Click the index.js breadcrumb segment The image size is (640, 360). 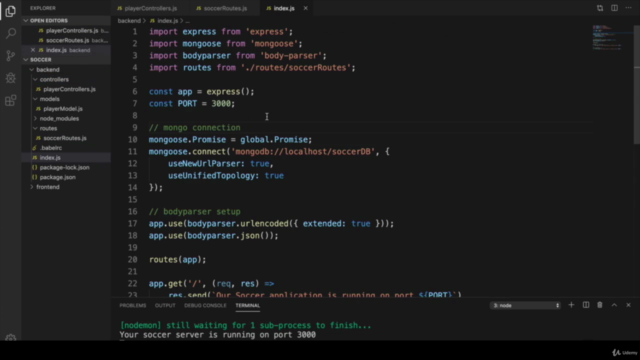[167, 20]
